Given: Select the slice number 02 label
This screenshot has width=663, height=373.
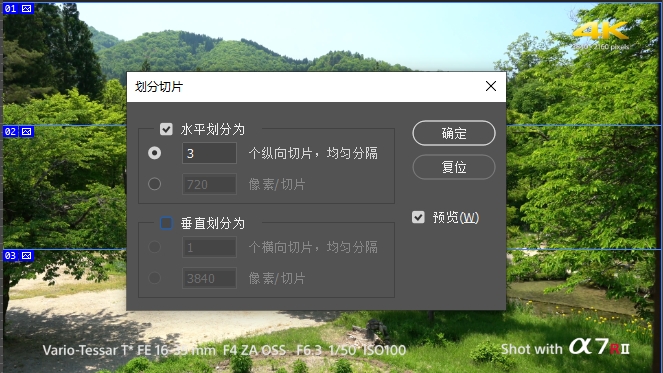Looking at the screenshot, I should pos(11,132).
